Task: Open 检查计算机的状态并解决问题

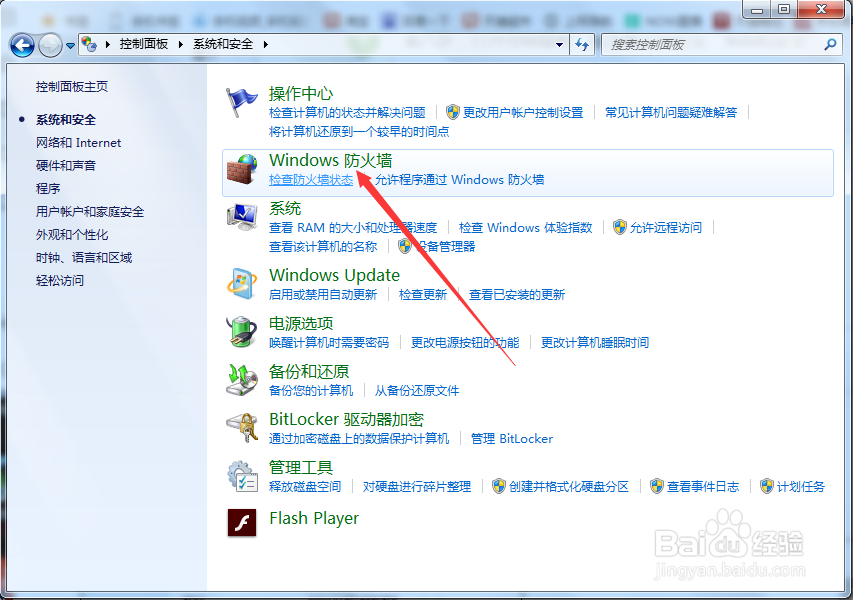Action: point(347,113)
